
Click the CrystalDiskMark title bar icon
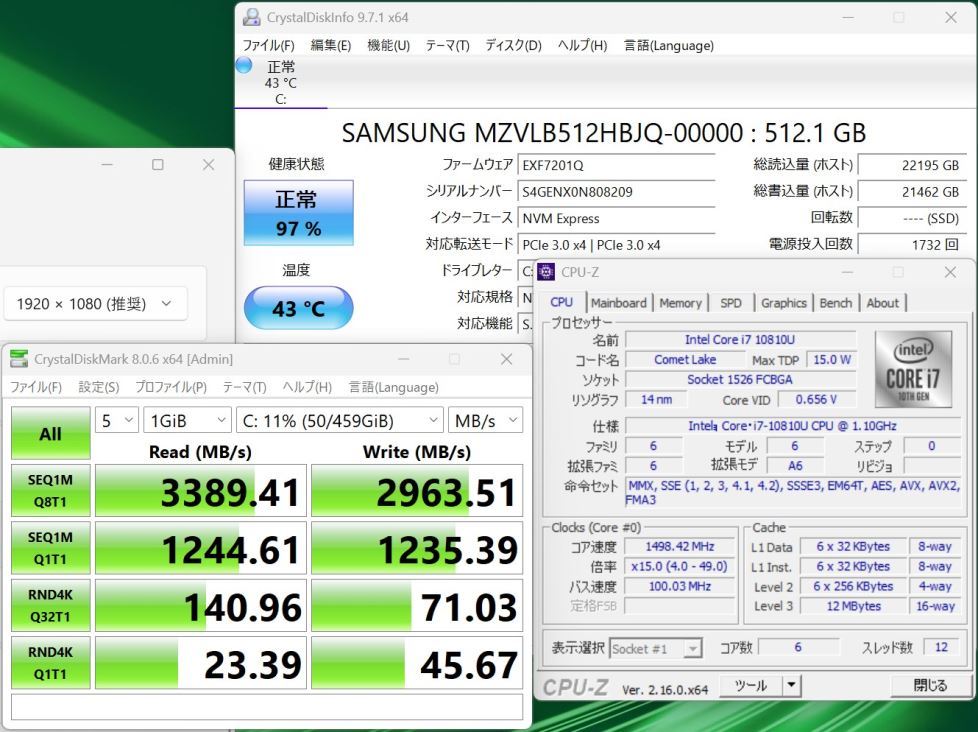tap(19, 359)
